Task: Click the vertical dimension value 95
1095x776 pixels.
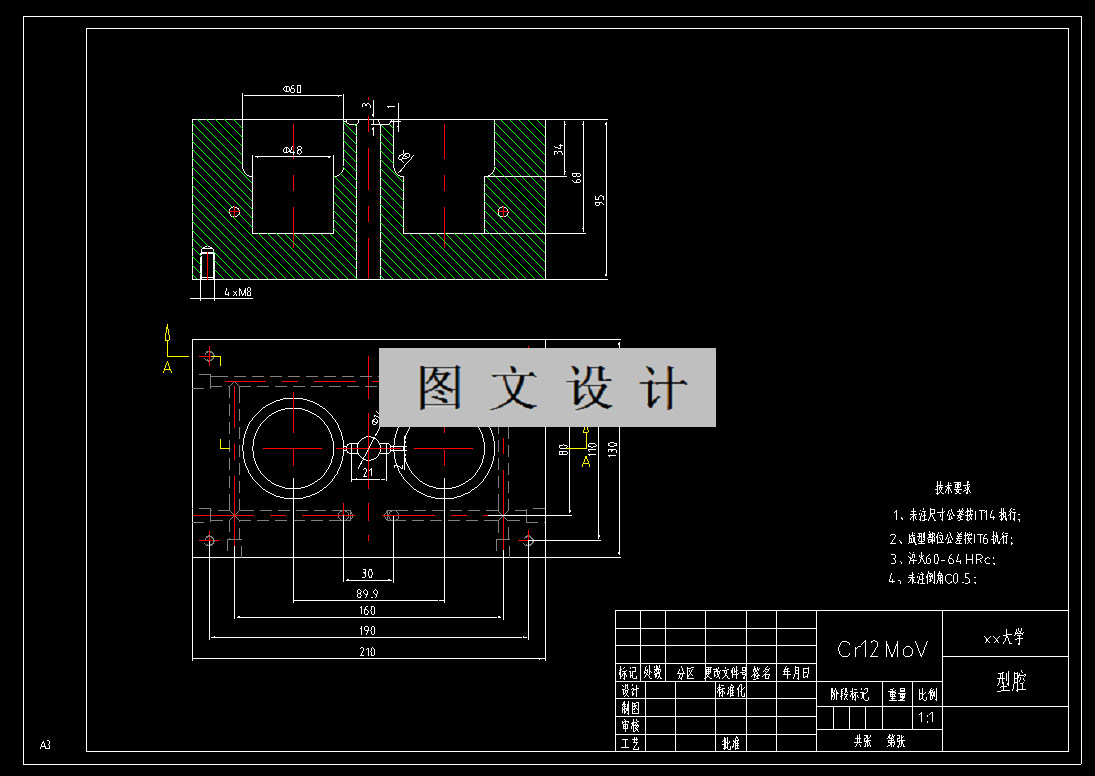Action: [599, 200]
